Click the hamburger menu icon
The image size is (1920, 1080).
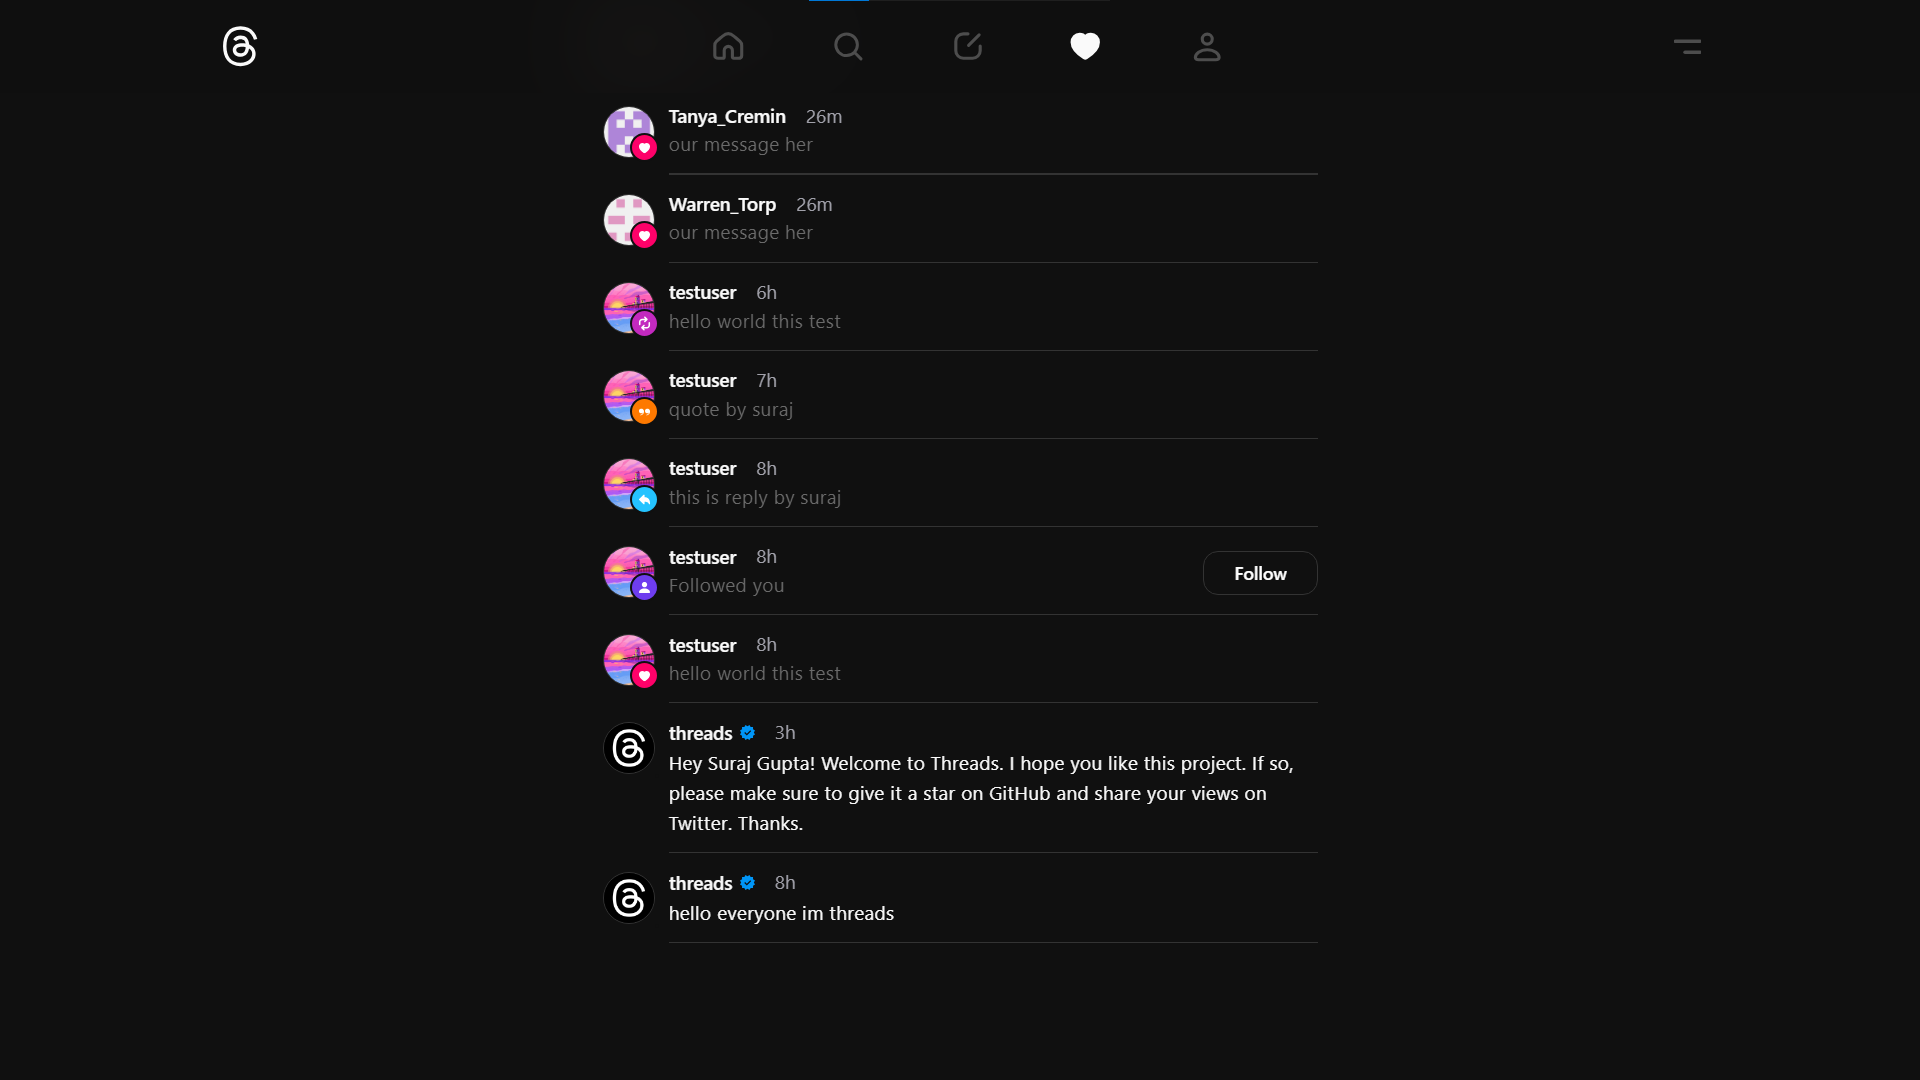pos(1687,46)
